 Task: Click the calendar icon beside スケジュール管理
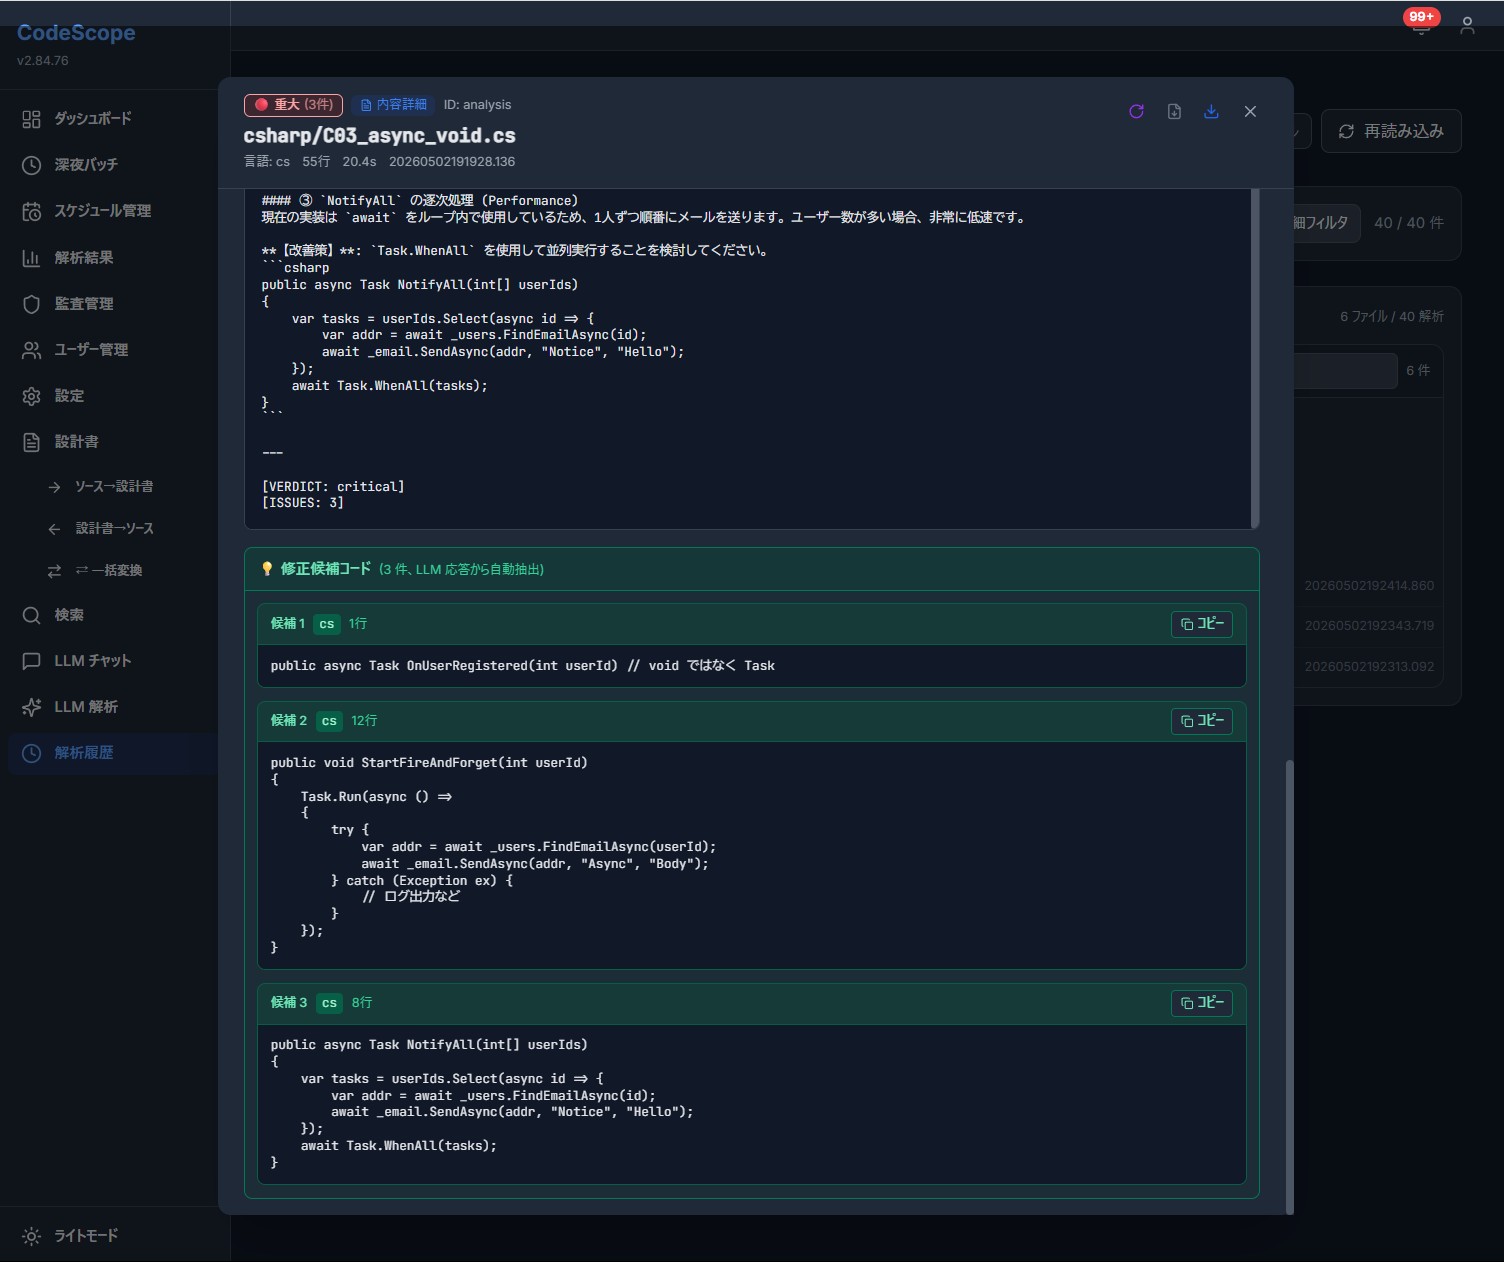pyautogui.click(x=32, y=211)
